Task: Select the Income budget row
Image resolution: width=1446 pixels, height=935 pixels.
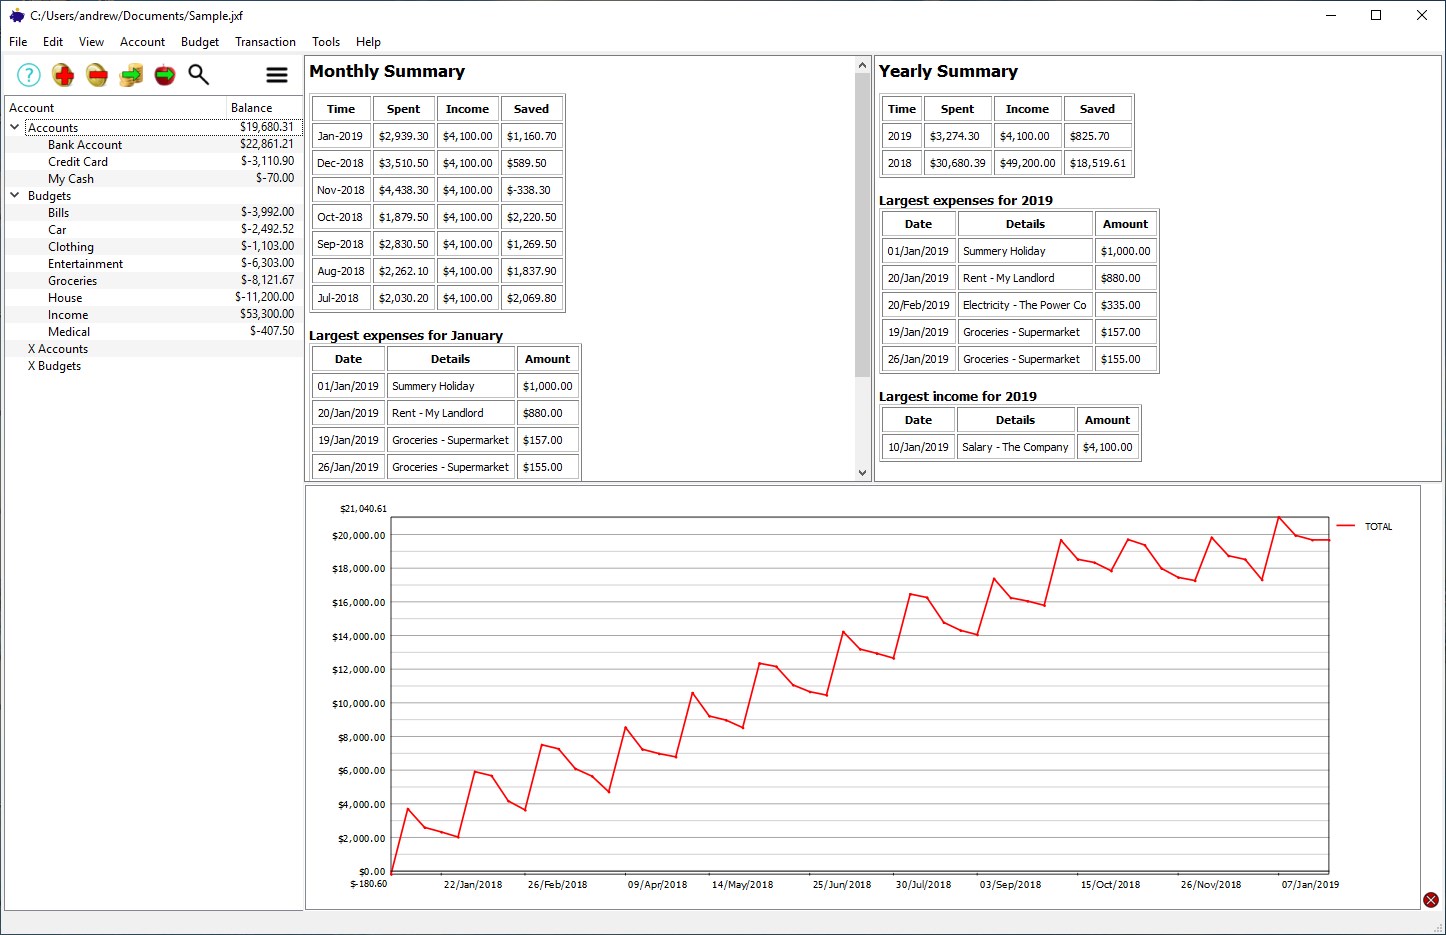Action: (x=153, y=315)
